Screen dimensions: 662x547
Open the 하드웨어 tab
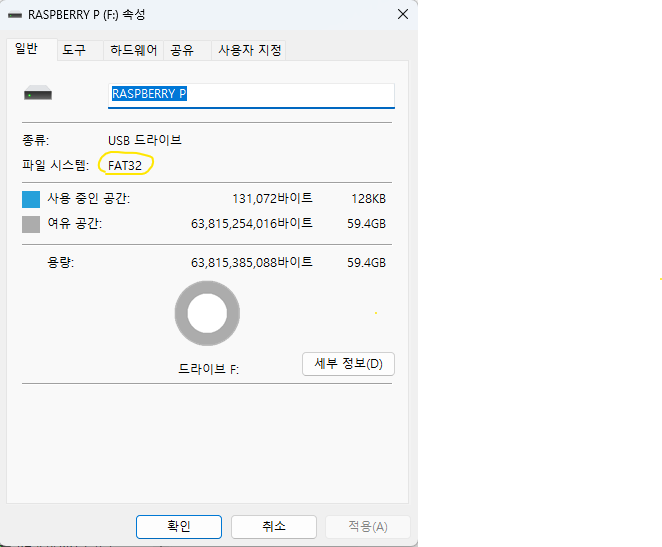(x=133, y=50)
